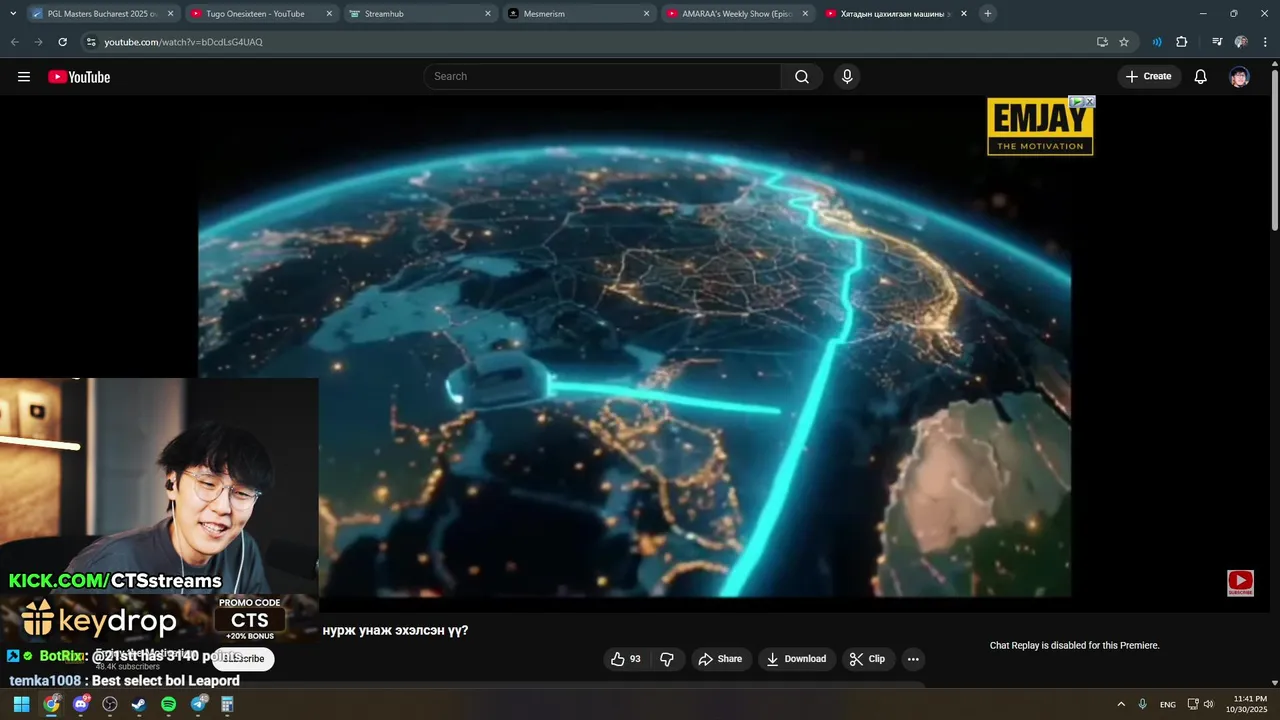Open the more actions ellipsis menu
The height and width of the screenshot is (720, 1280).
click(912, 659)
